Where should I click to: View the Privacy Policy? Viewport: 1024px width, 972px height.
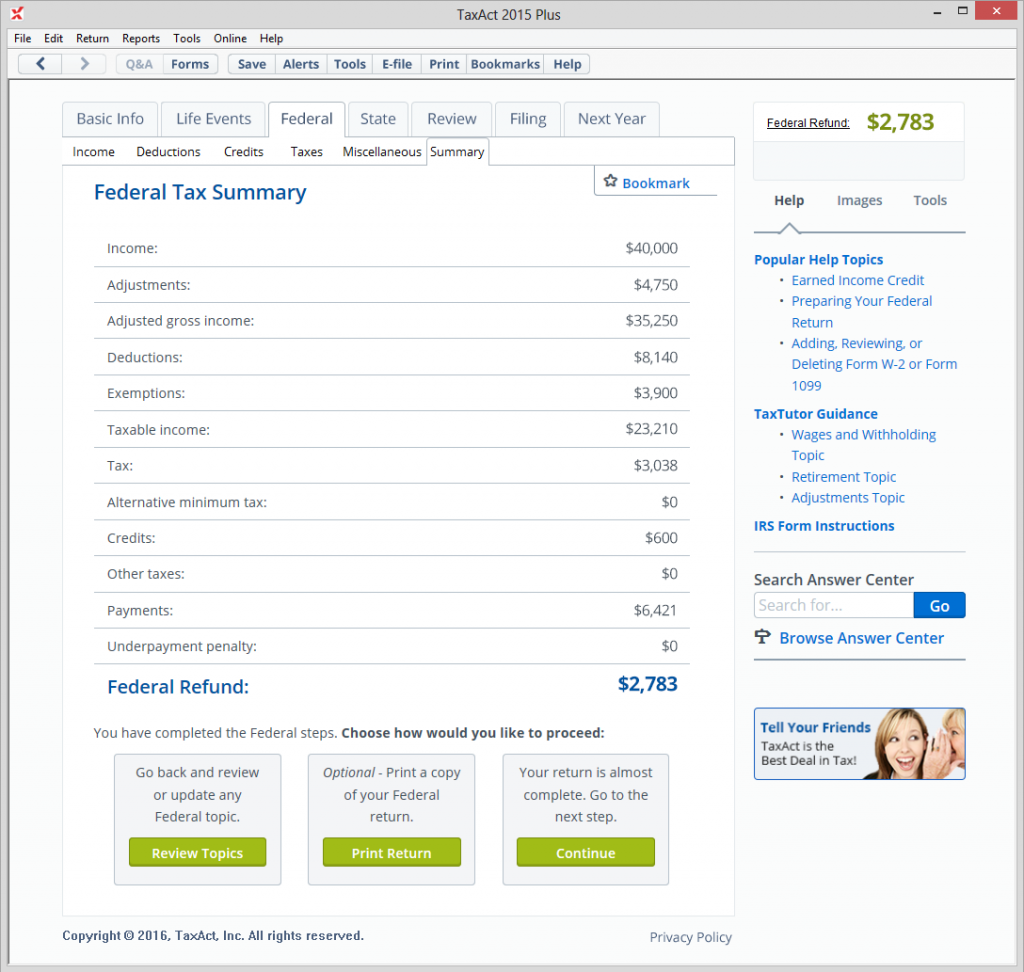[690, 937]
